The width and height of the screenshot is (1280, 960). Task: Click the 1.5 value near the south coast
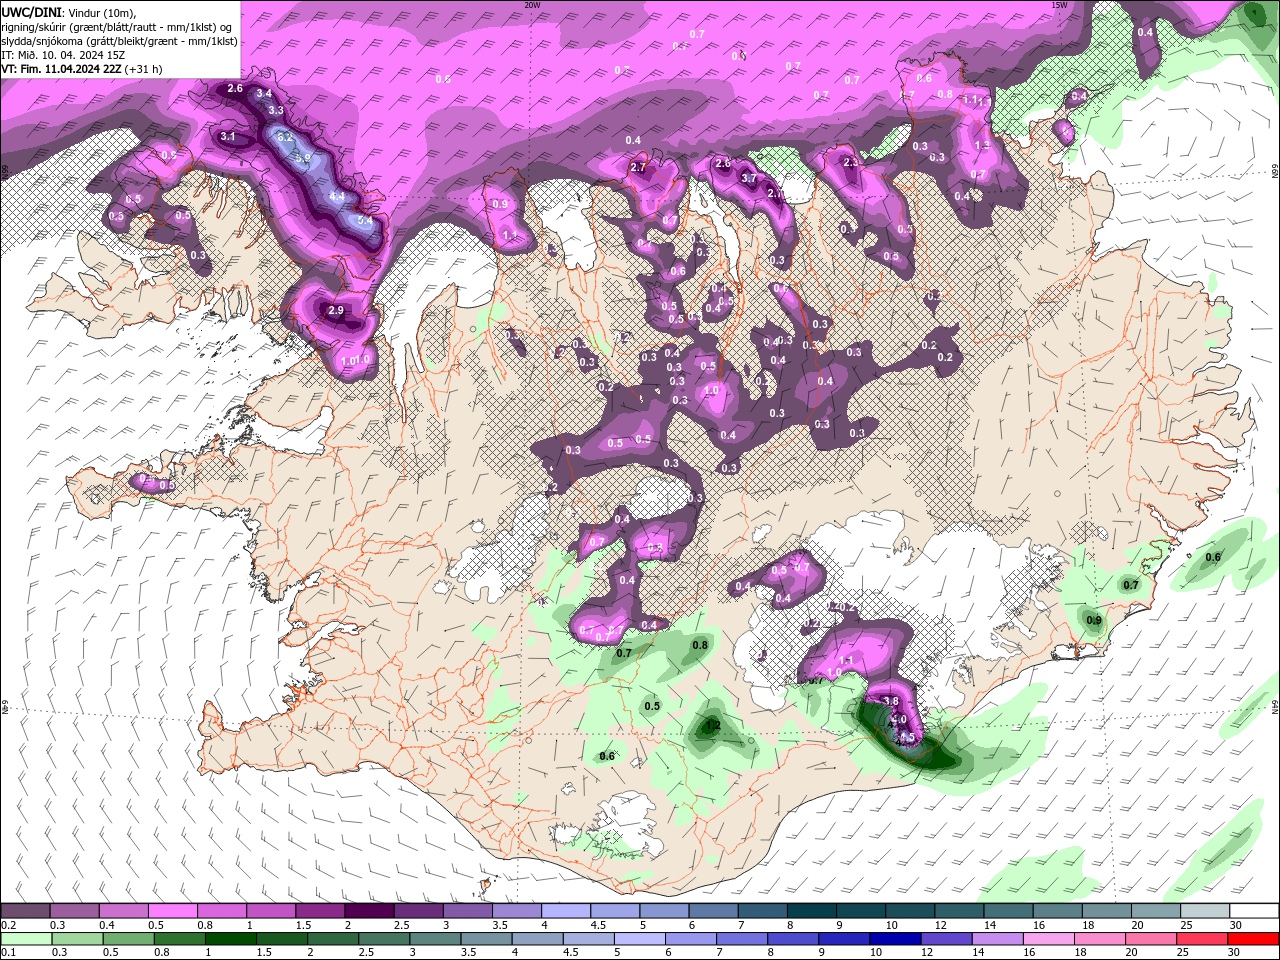coord(906,738)
